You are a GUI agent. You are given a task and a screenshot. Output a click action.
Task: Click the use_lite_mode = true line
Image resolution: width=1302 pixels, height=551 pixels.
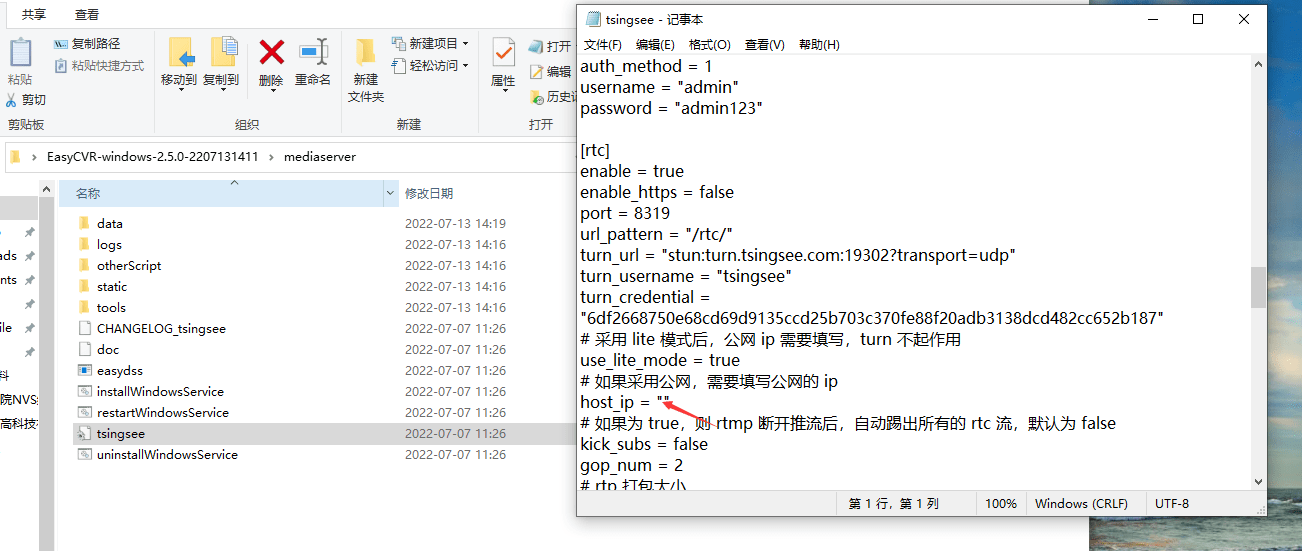(x=660, y=360)
